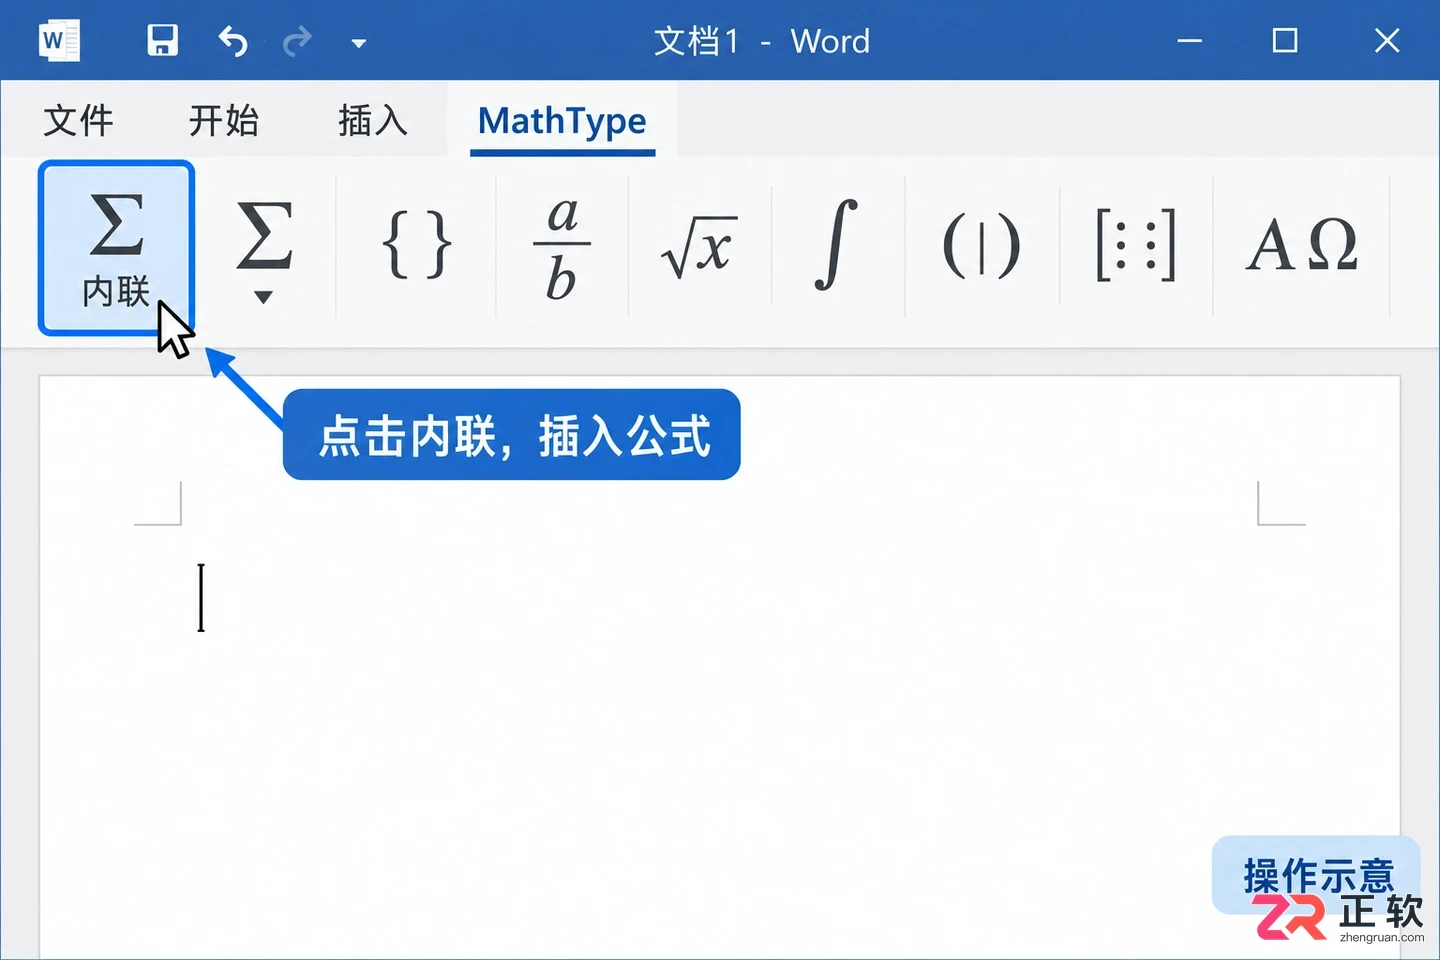
Task: Undo the last action
Action: coord(233,41)
